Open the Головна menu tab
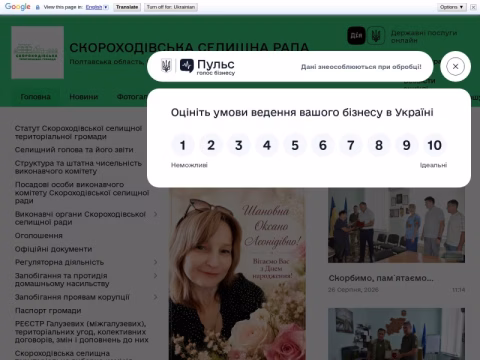Screen dimensions: 480x360 [36, 97]
